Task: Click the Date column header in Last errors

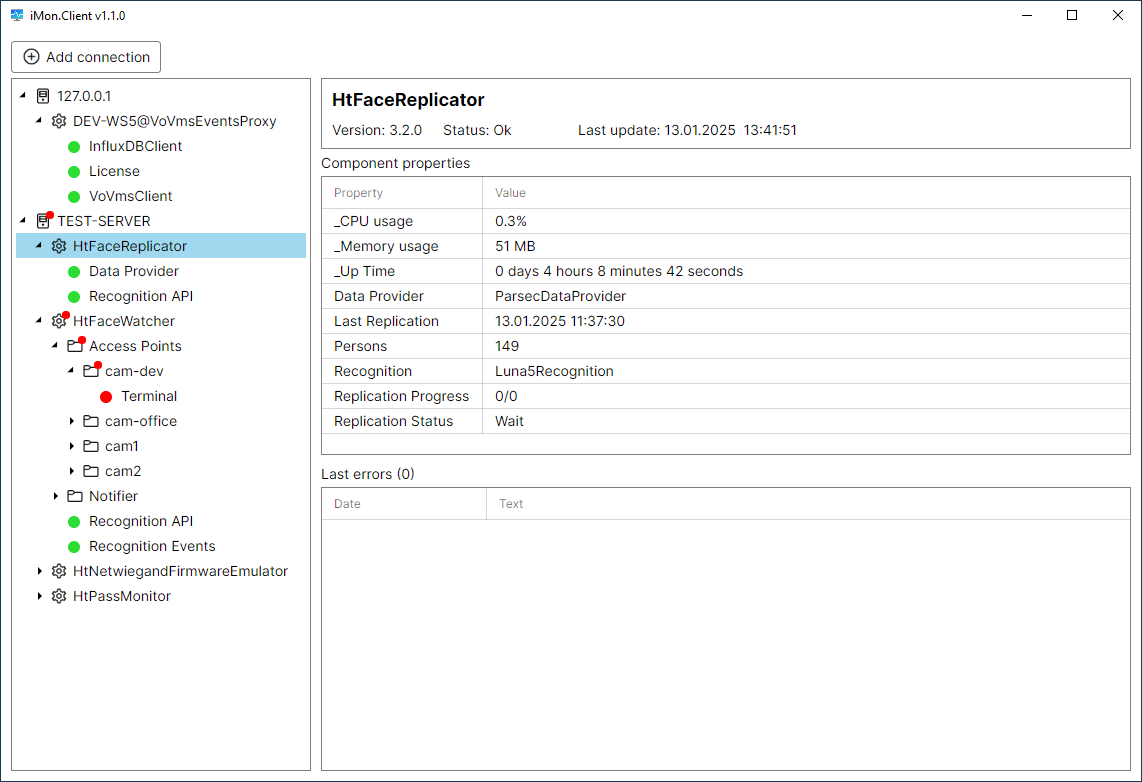Action: [x=348, y=504]
